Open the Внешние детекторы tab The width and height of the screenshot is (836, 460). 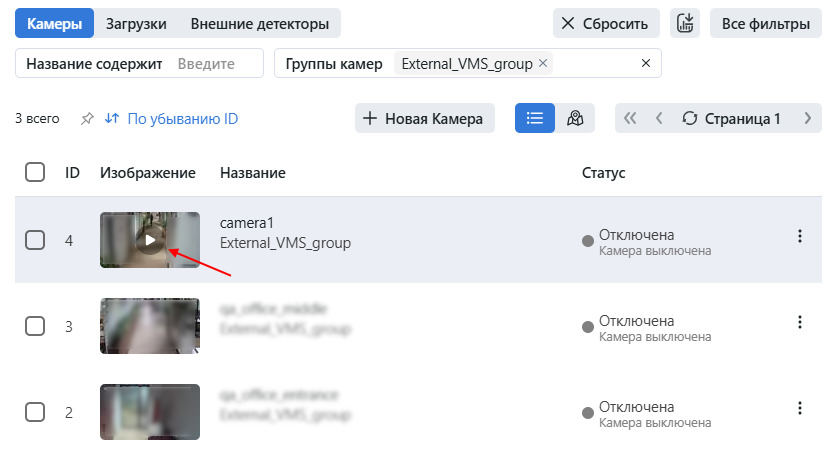(258, 23)
